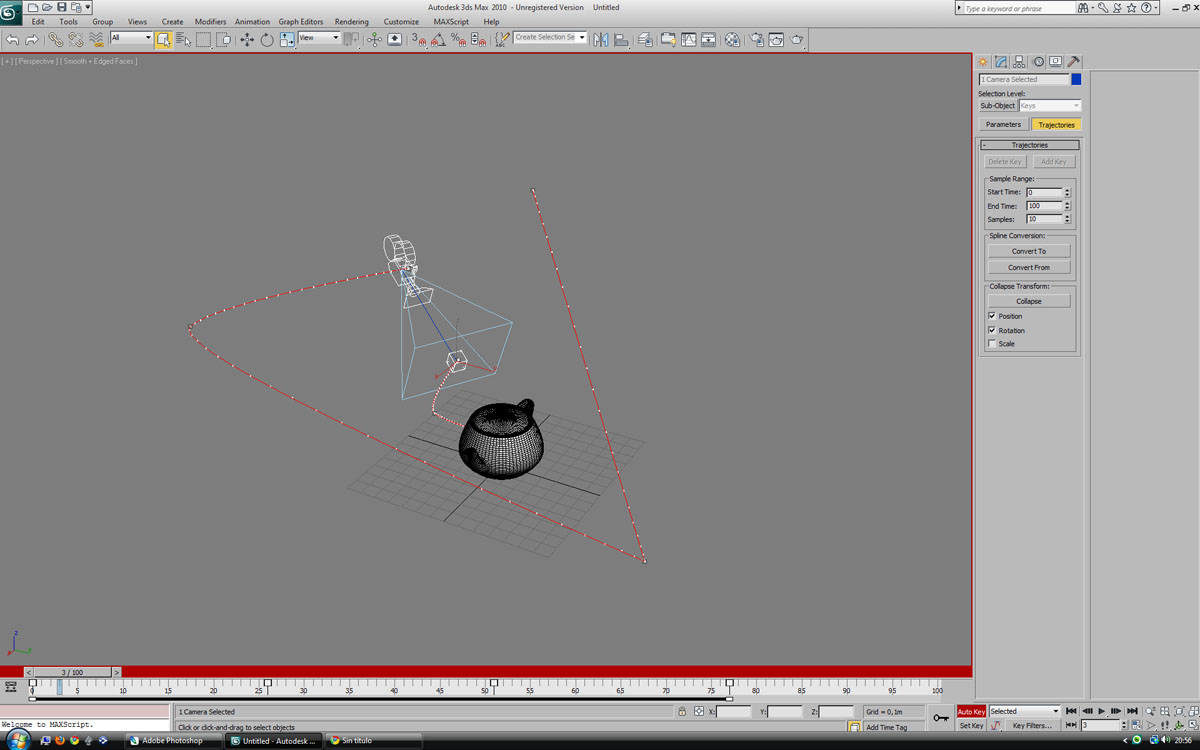The height and width of the screenshot is (750, 1200).
Task: Open the Utilities hammer panel tab
Action: pos(1073,62)
